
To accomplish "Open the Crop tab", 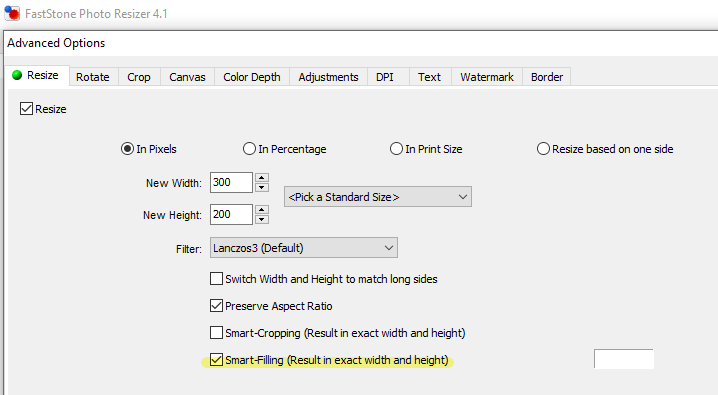I will (x=139, y=77).
